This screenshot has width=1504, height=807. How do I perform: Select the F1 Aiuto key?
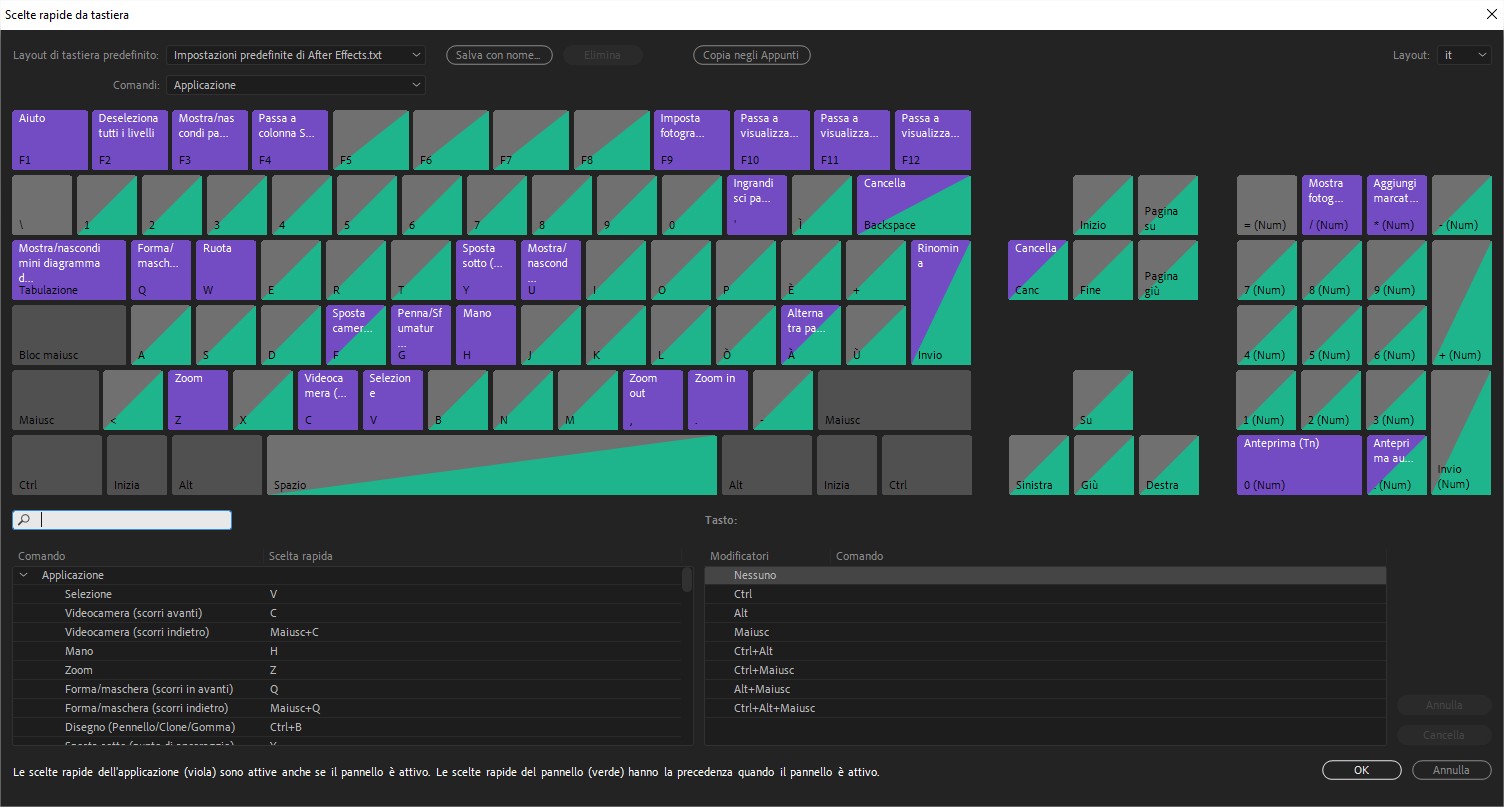(50, 140)
